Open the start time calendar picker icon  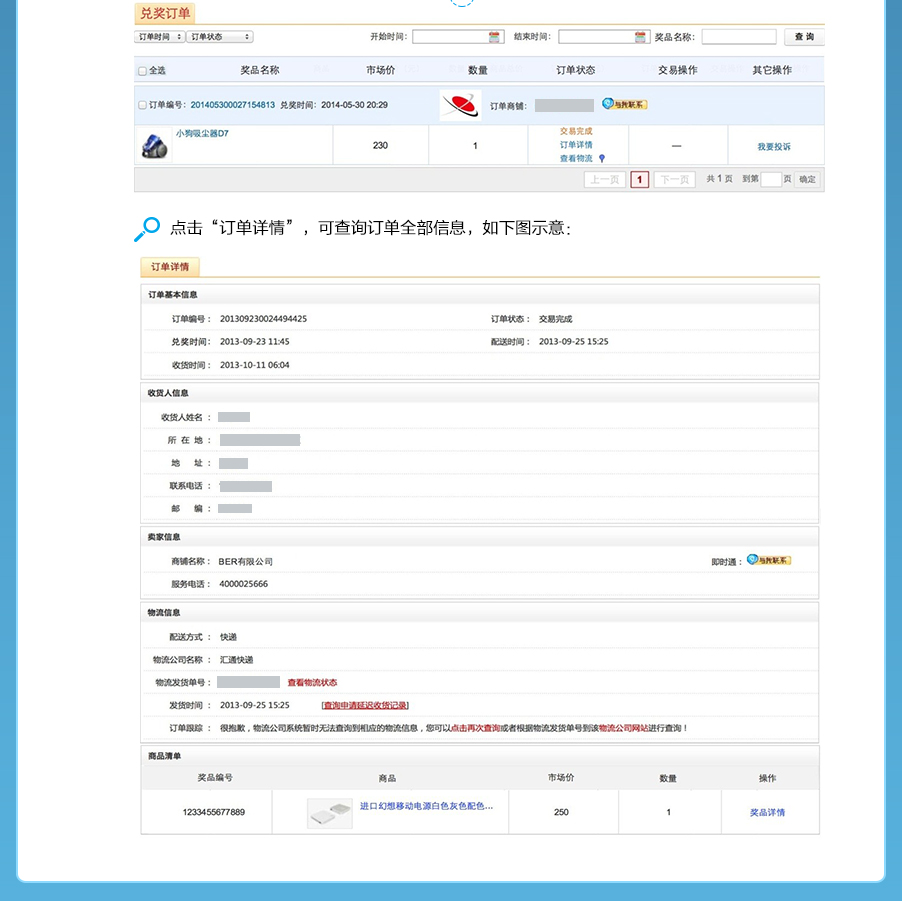pyautogui.click(x=495, y=37)
